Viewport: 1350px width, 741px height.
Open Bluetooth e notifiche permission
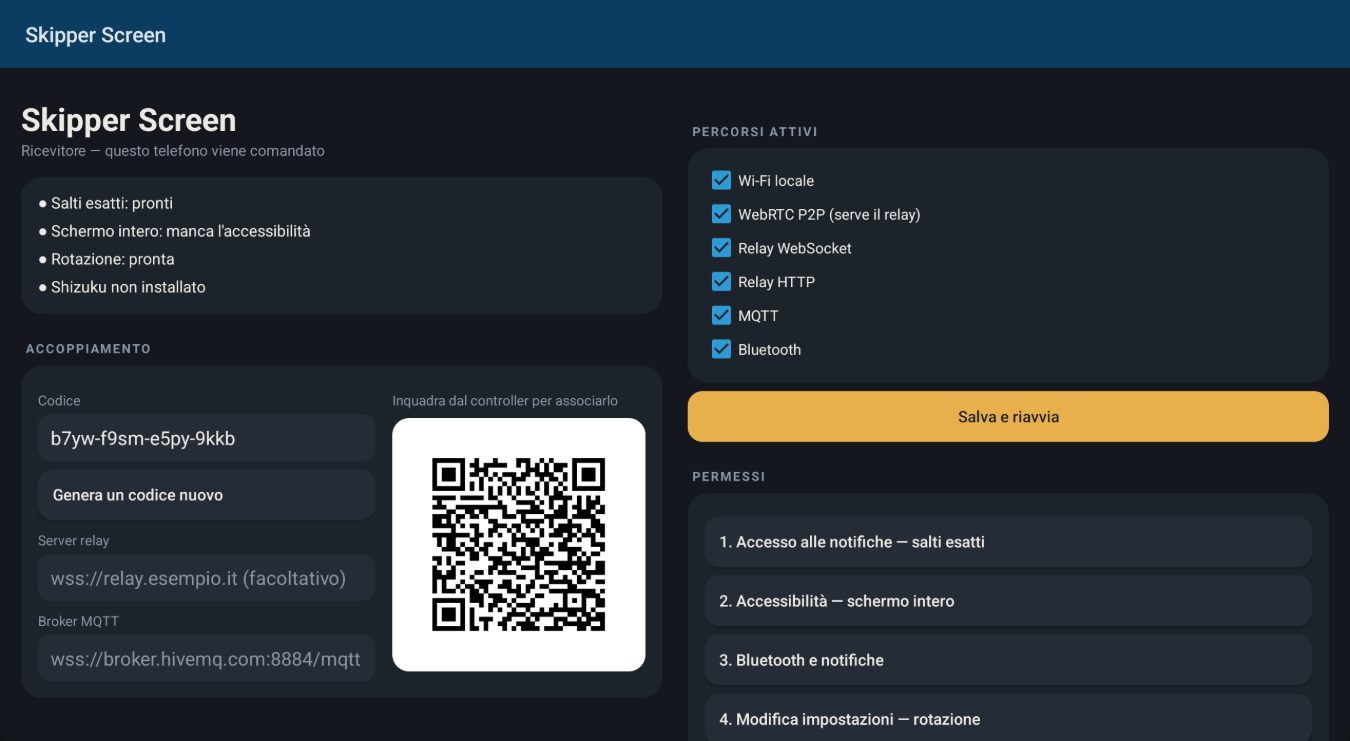(x=1008, y=660)
